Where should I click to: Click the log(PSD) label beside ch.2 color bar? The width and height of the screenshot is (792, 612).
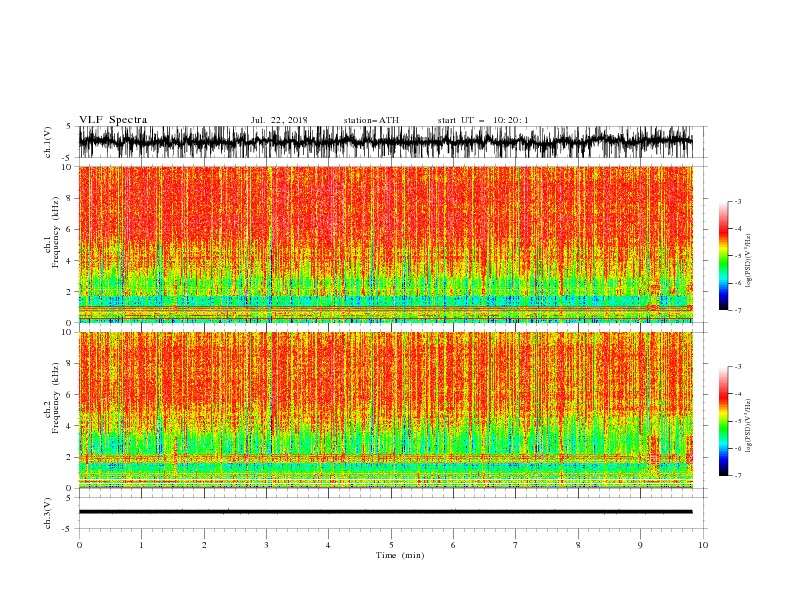pos(749,426)
